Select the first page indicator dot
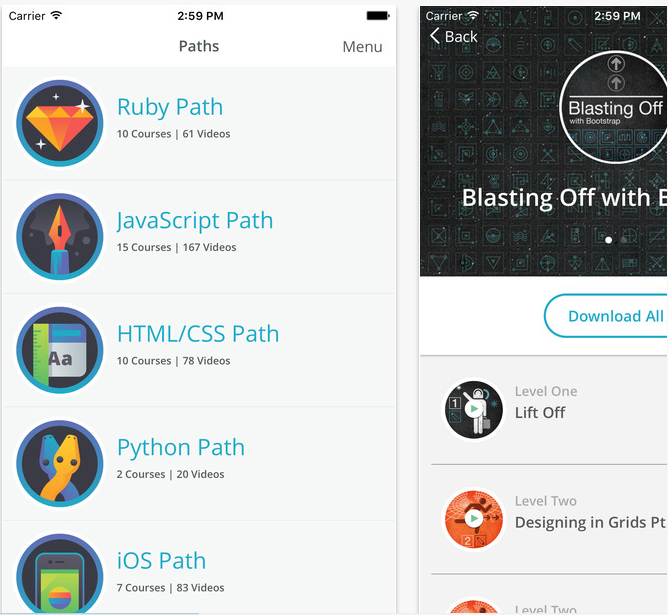This screenshot has width=668, height=615. (608, 240)
